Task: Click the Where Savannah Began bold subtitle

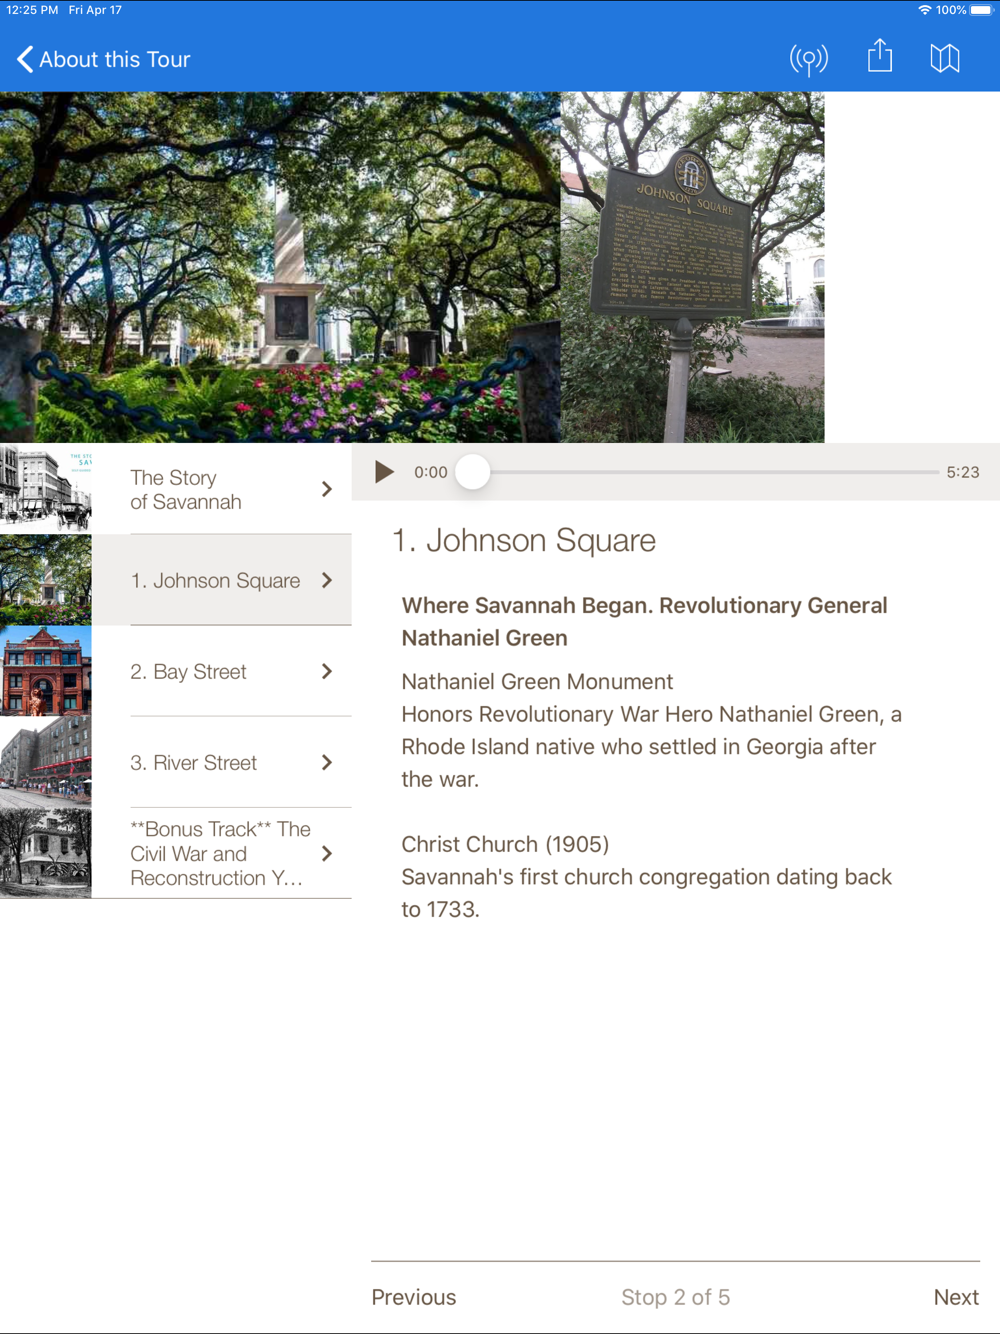Action: click(645, 621)
